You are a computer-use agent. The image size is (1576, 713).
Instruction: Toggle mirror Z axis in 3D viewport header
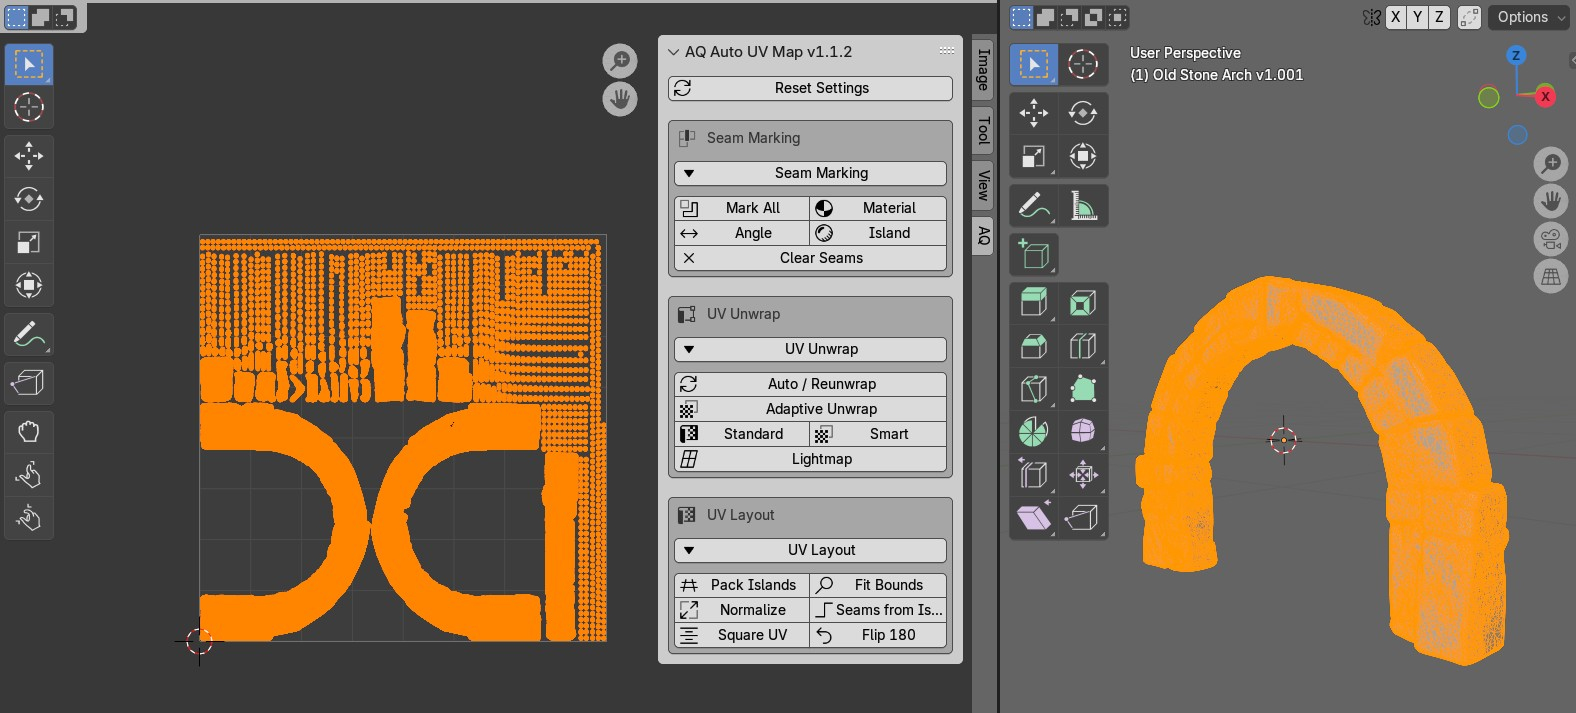[1439, 17]
